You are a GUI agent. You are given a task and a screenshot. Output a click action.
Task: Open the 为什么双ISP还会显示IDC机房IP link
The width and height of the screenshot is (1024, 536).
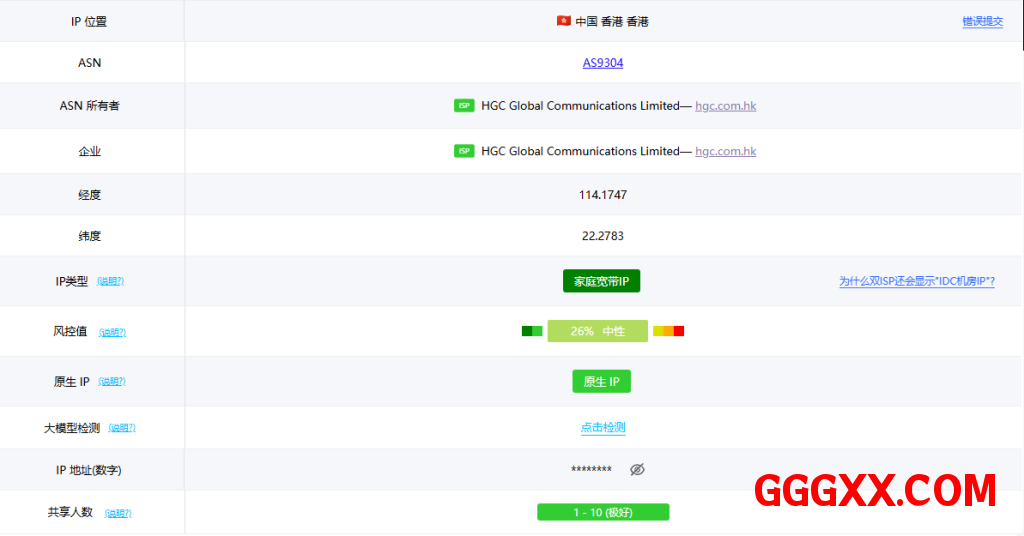tap(916, 282)
